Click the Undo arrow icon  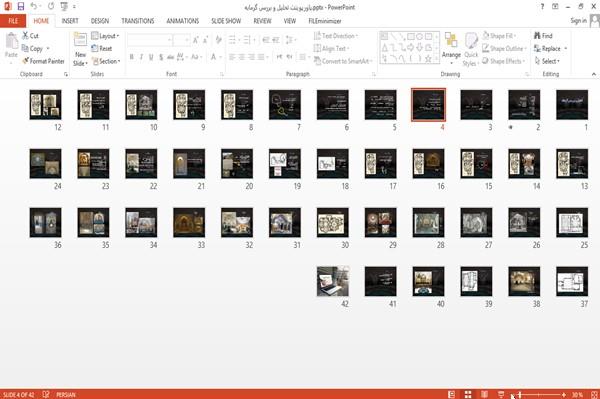(x=34, y=7)
